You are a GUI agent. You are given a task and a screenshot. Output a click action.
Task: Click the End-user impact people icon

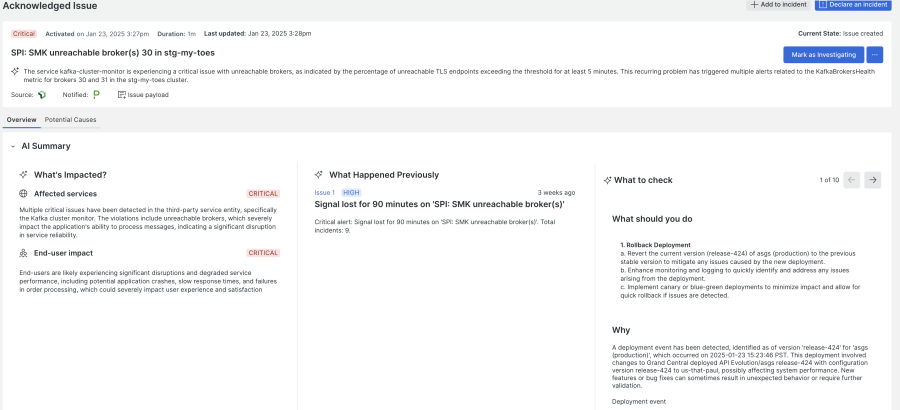[23, 253]
